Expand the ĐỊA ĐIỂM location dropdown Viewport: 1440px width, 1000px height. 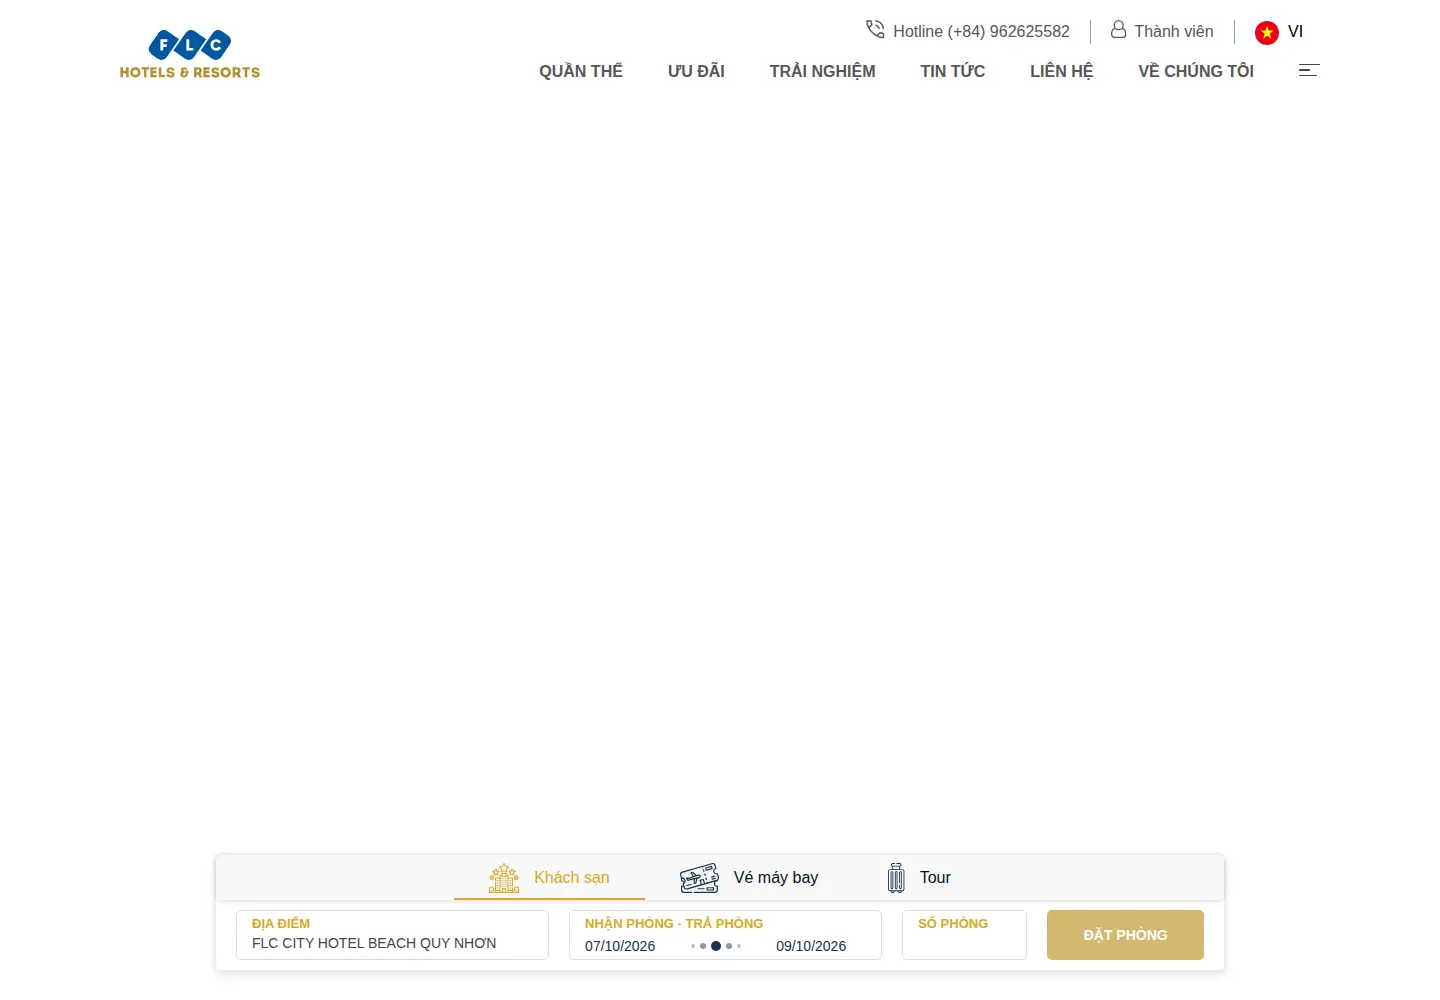tap(392, 935)
